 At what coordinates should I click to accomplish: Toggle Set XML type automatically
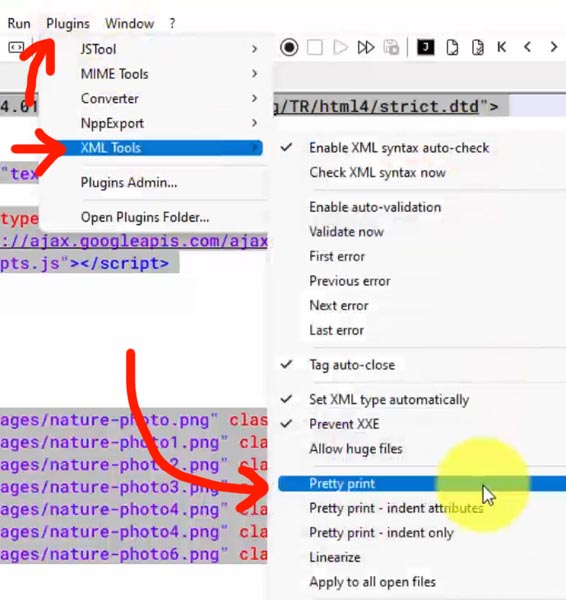tap(389, 399)
